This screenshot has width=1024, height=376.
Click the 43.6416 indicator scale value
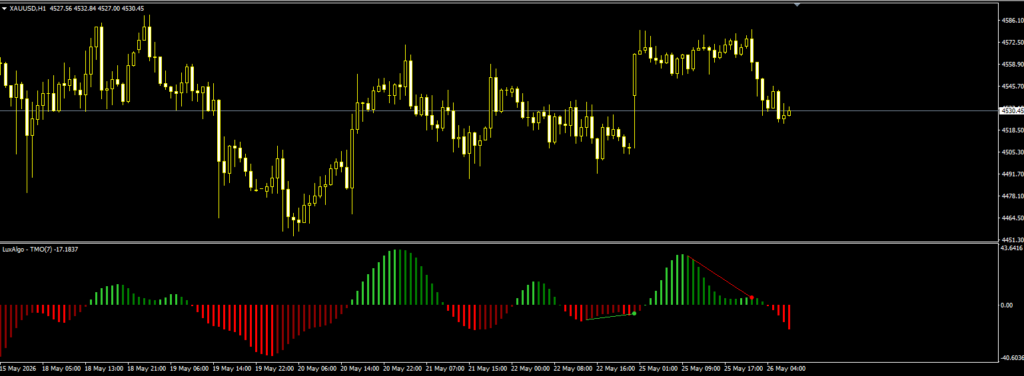(x=1011, y=248)
